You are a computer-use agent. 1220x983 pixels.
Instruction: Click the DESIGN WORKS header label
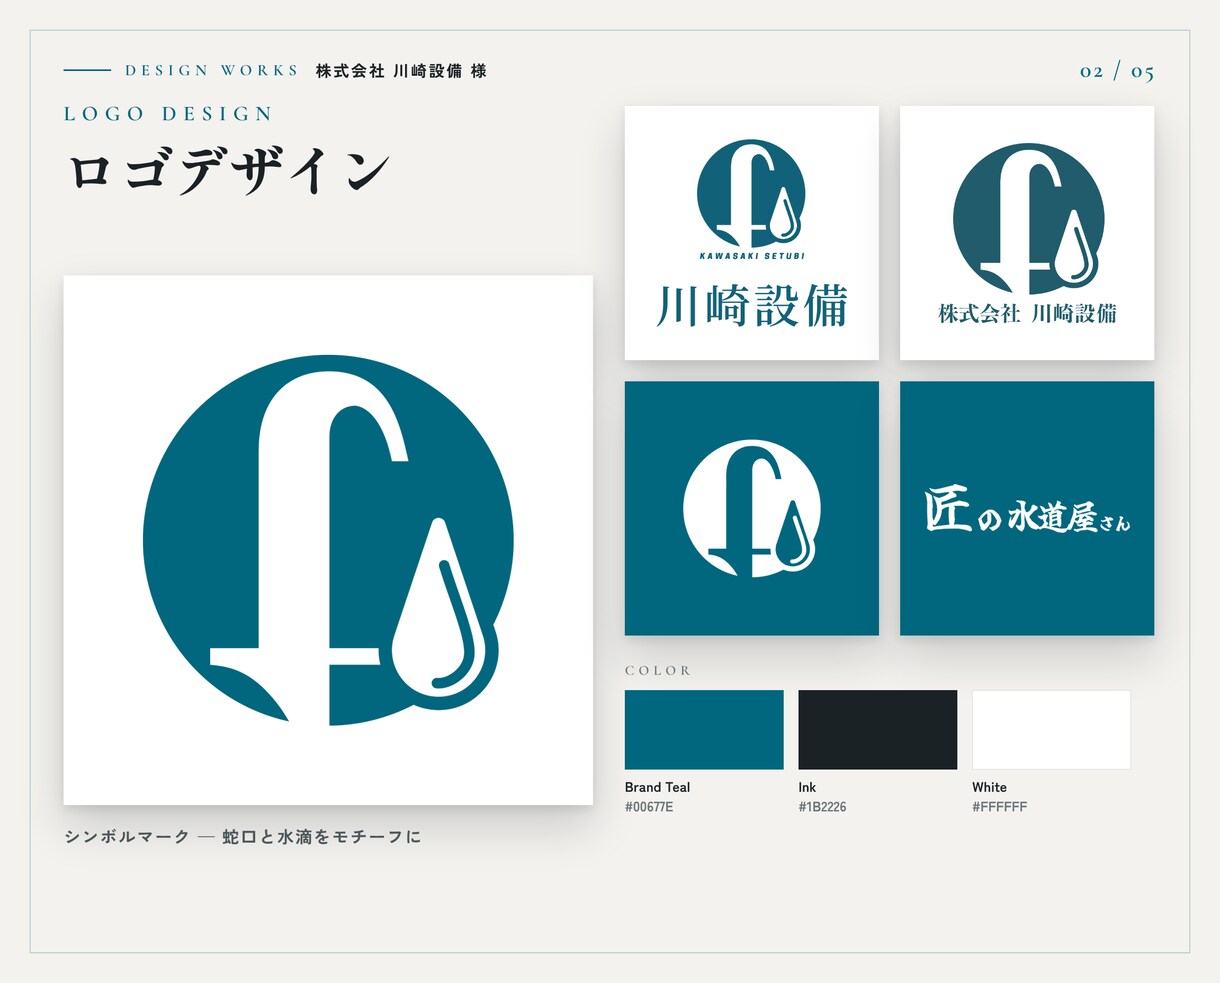212,71
